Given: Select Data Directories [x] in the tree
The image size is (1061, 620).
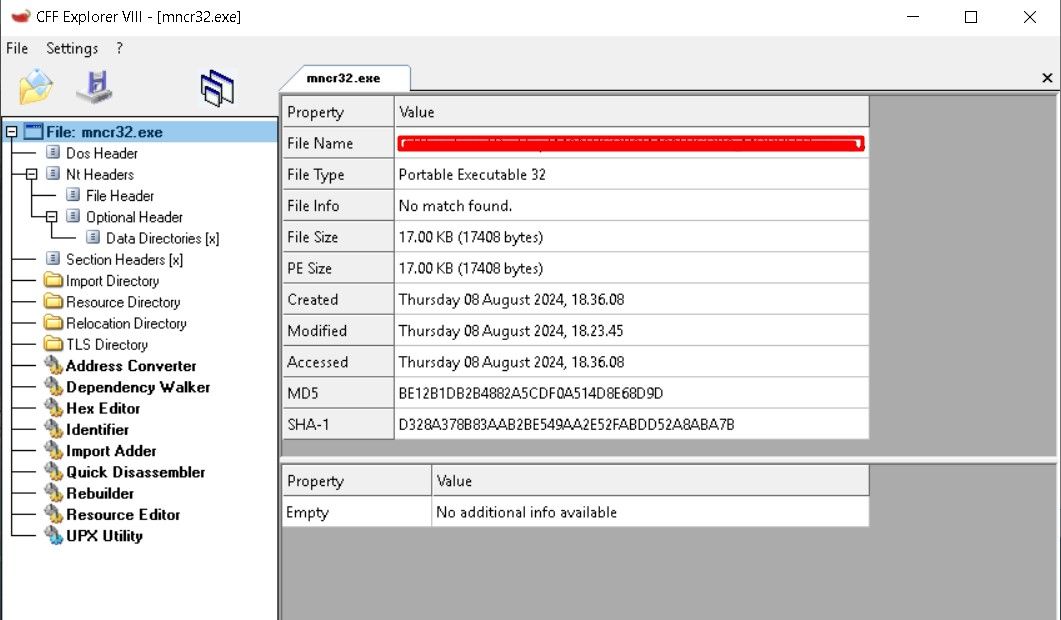Looking at the screenshot, I should pyautogui.click(x=162, y=238).
